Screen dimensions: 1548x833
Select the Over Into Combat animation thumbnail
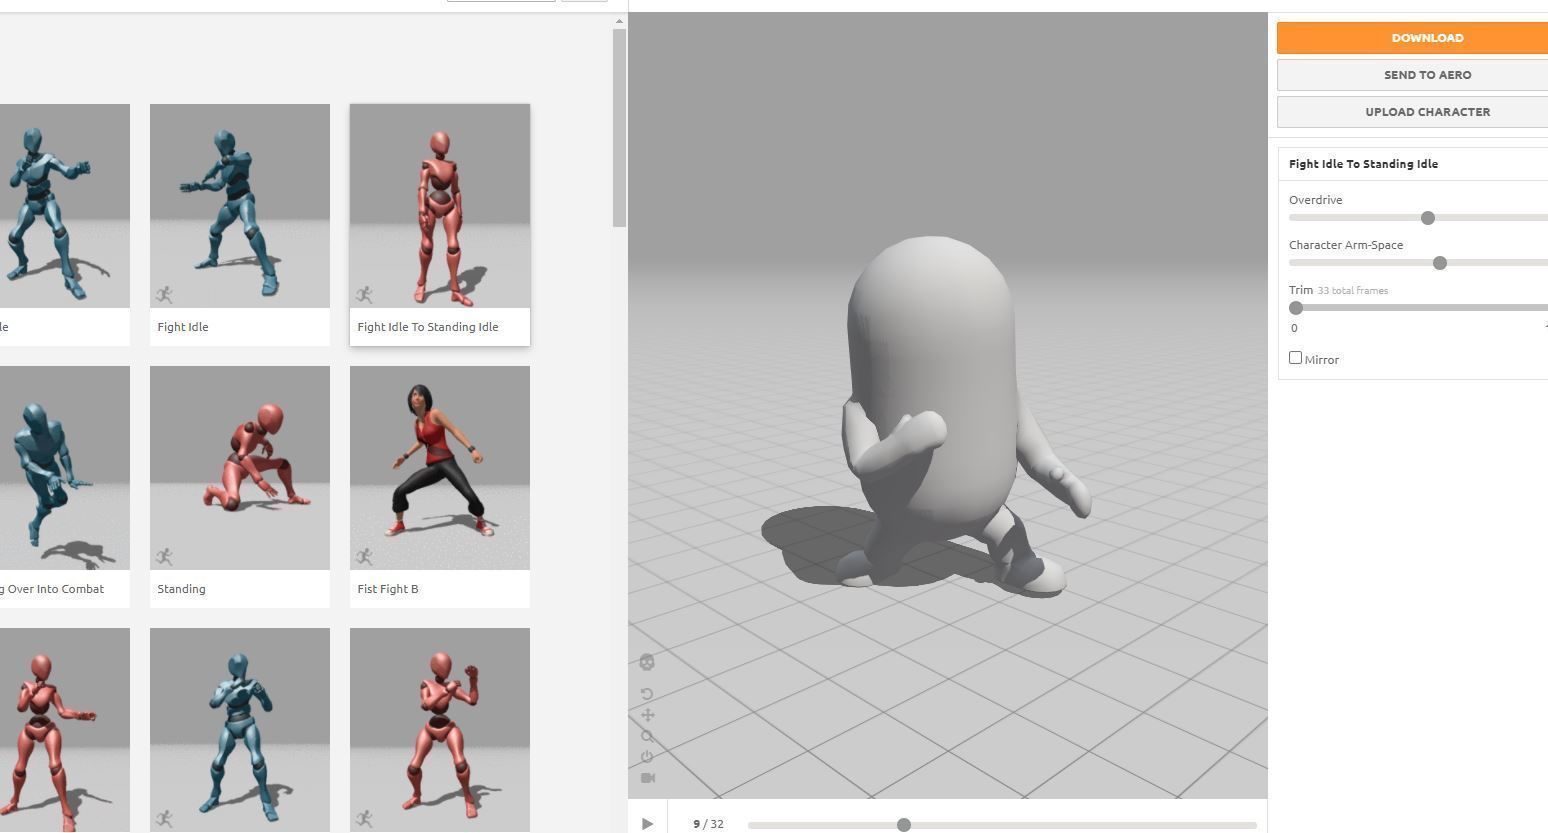click(x=65, y=468)
